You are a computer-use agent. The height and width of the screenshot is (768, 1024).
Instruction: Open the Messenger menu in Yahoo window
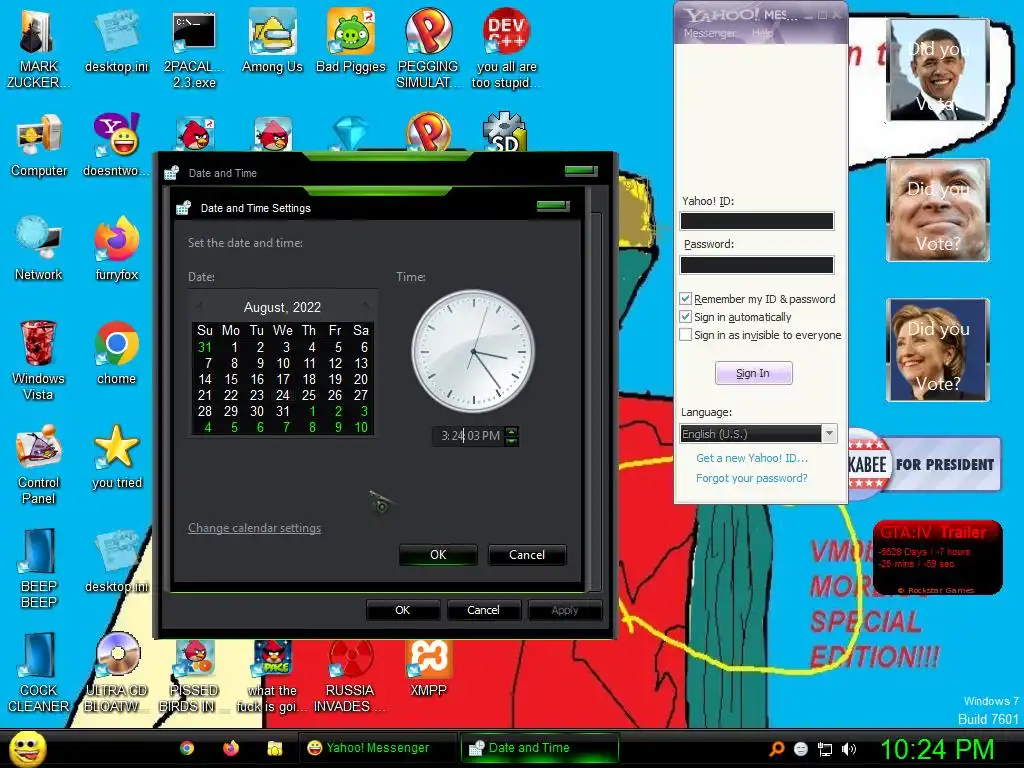click(710, 33)
